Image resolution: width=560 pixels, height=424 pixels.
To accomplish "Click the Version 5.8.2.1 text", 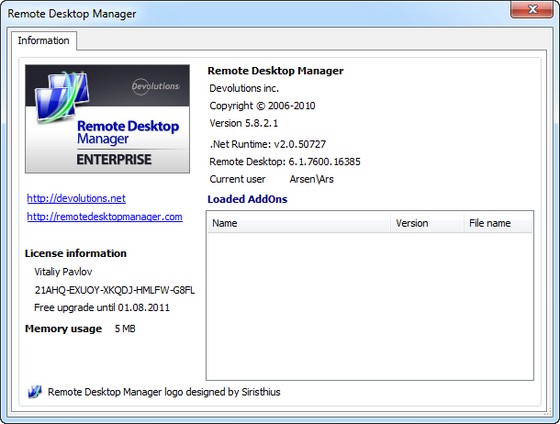I will pos(244,123).
